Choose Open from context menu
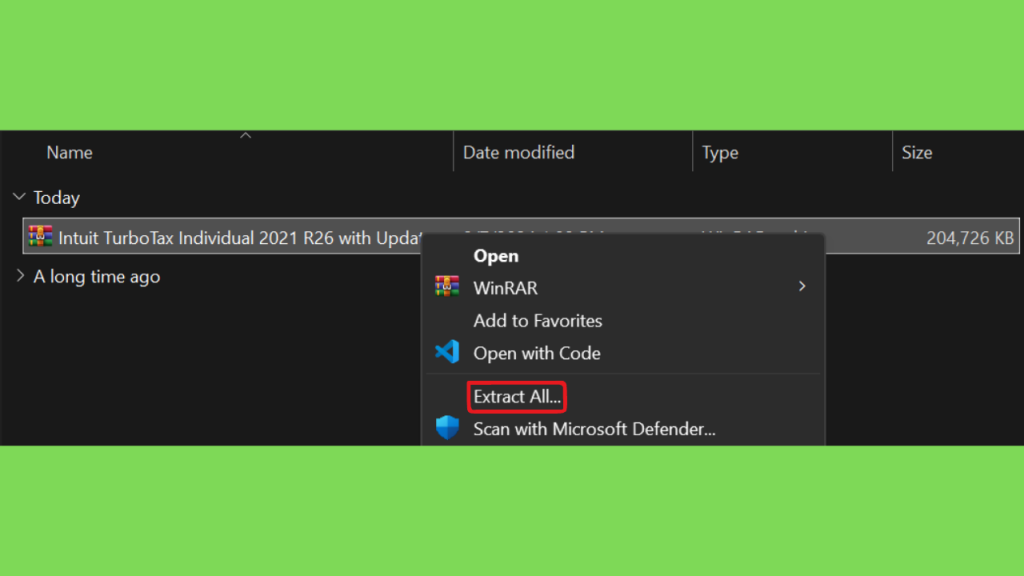1024x576 pixels. coord(496,256)
